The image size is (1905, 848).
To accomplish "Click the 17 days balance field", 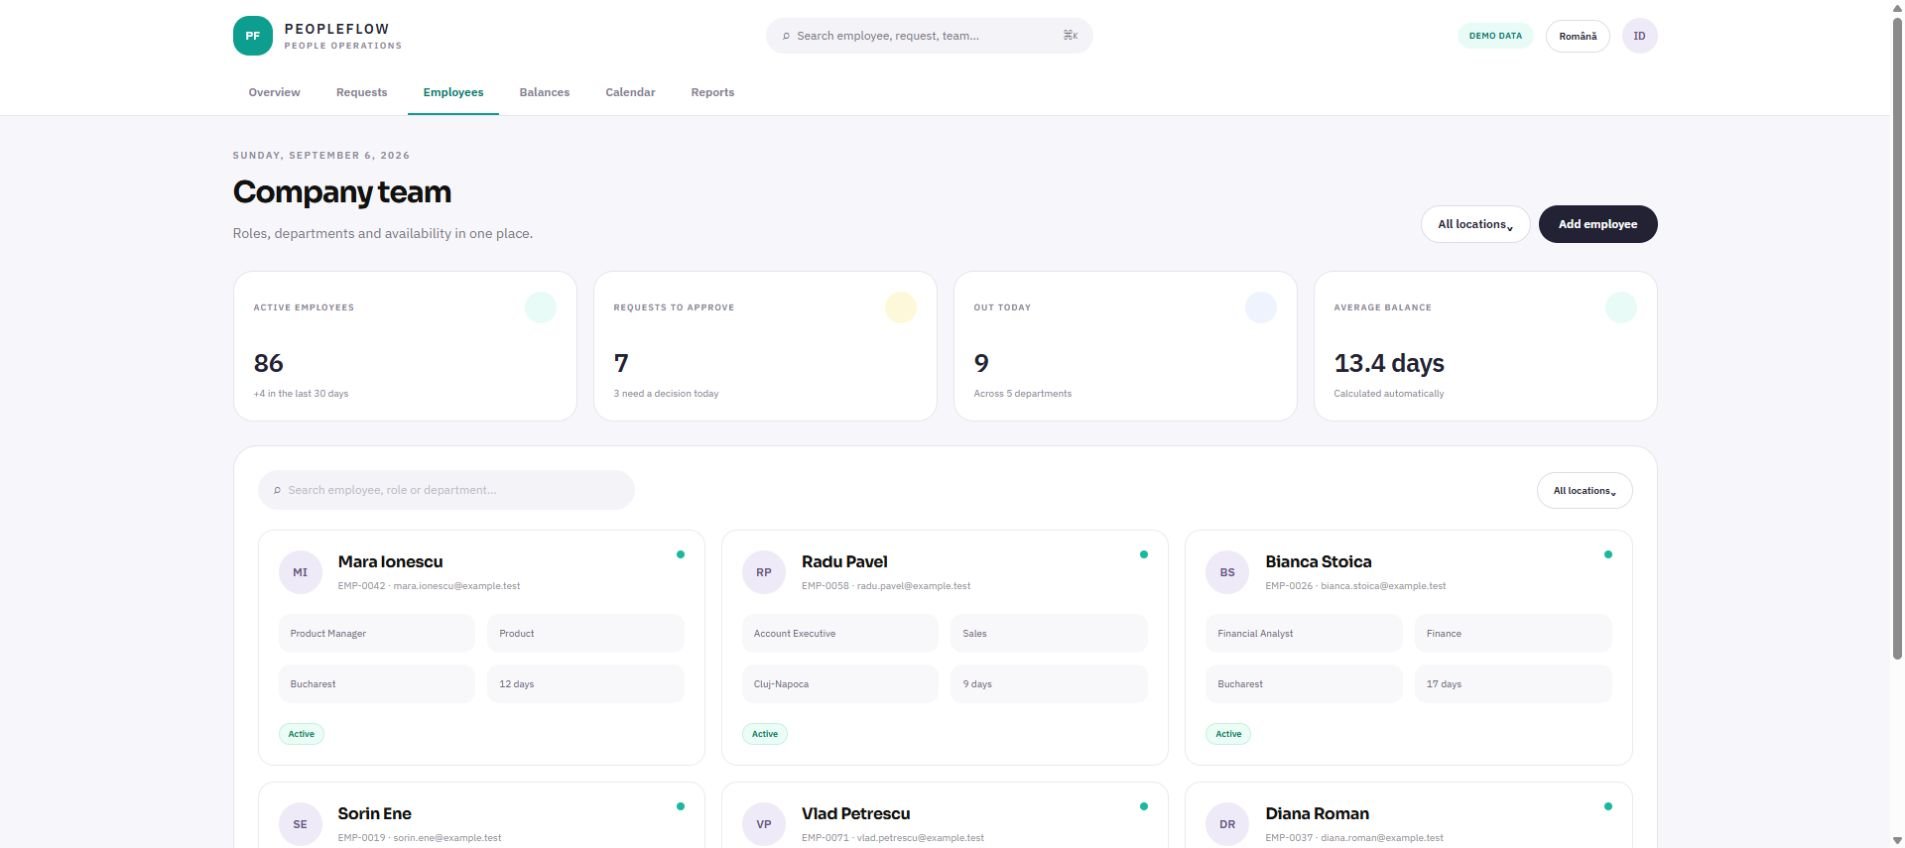I will pos(1513,684).
